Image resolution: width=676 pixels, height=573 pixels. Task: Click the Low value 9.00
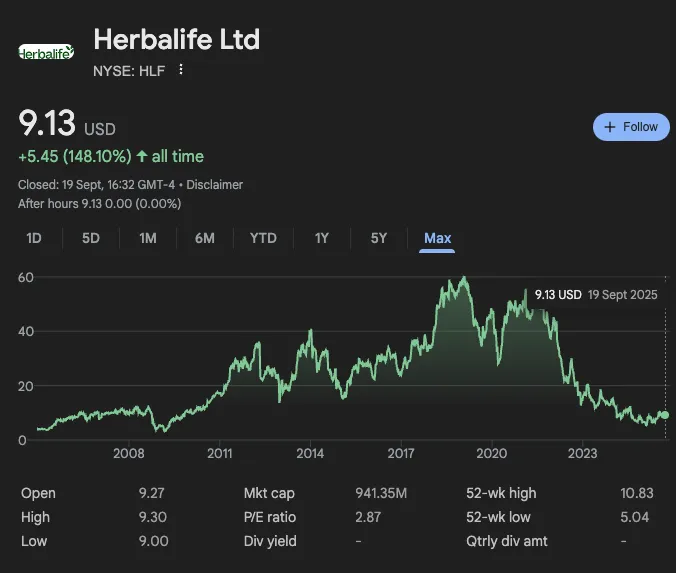(x=153, y=541)
